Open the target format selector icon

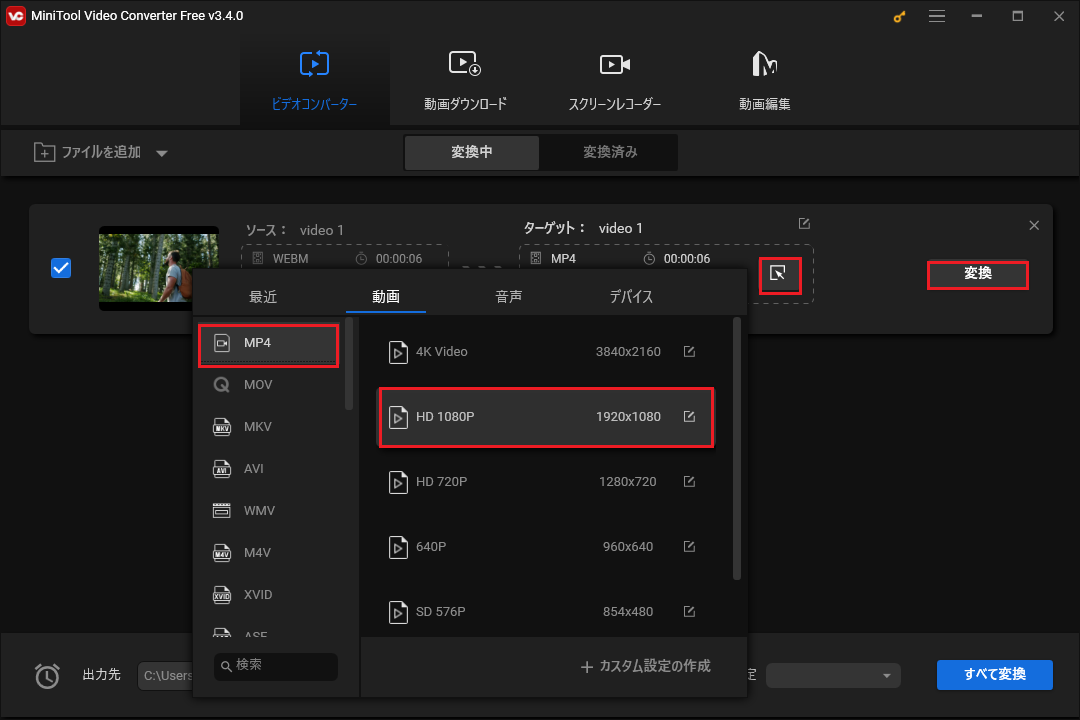778,274
